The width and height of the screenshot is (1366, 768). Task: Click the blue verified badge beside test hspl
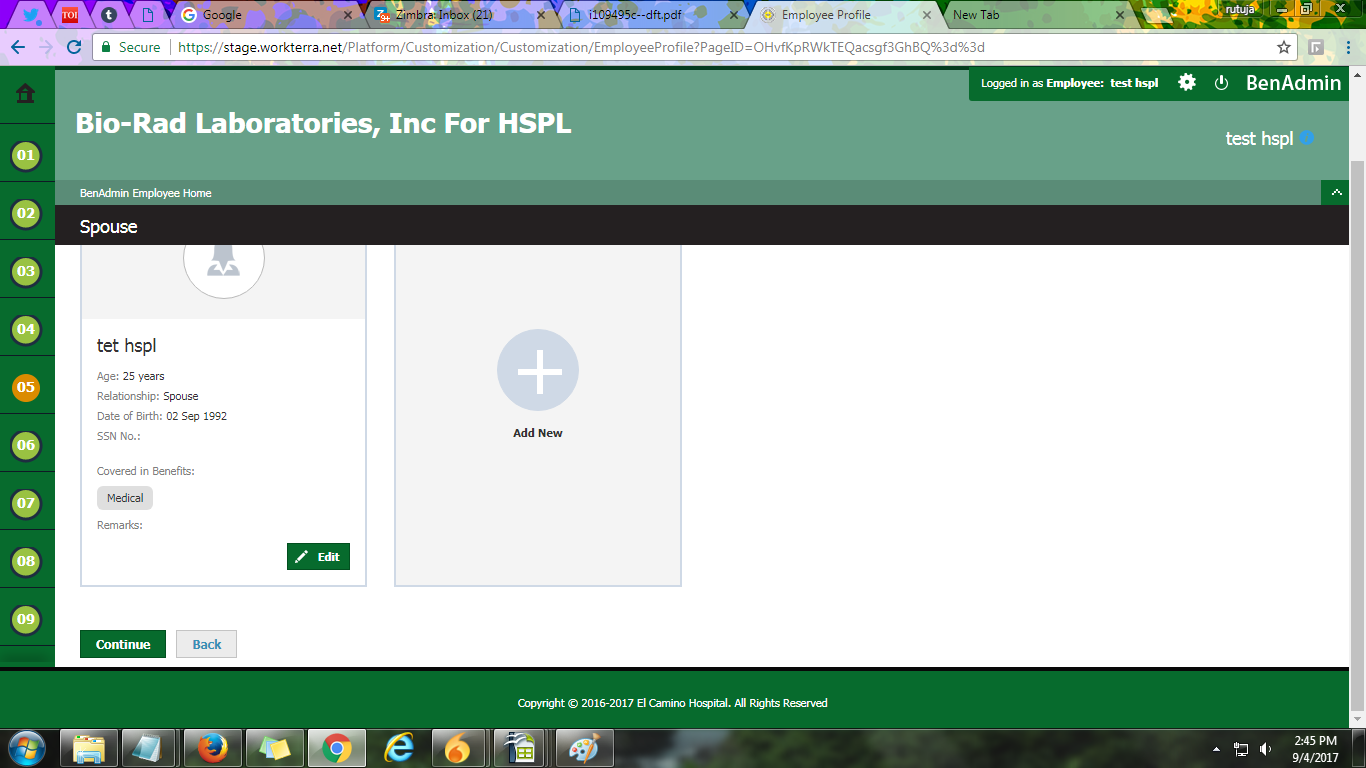1307,138
